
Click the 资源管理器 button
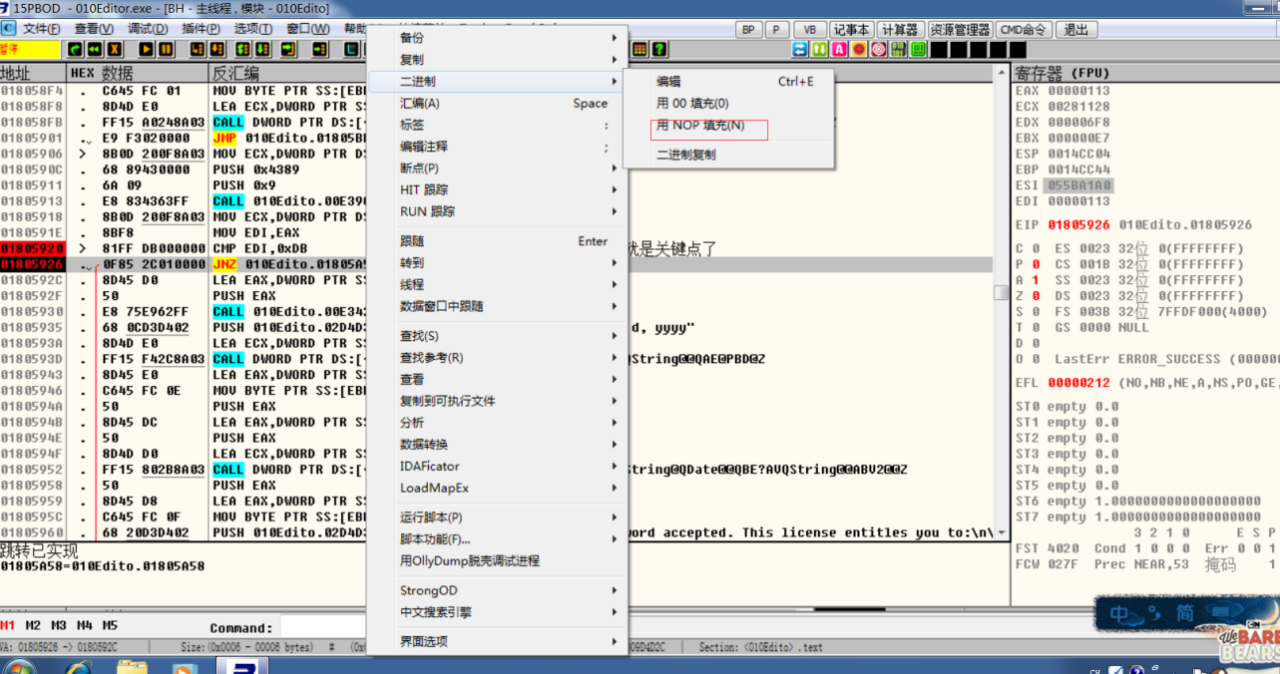coord(959,29)
